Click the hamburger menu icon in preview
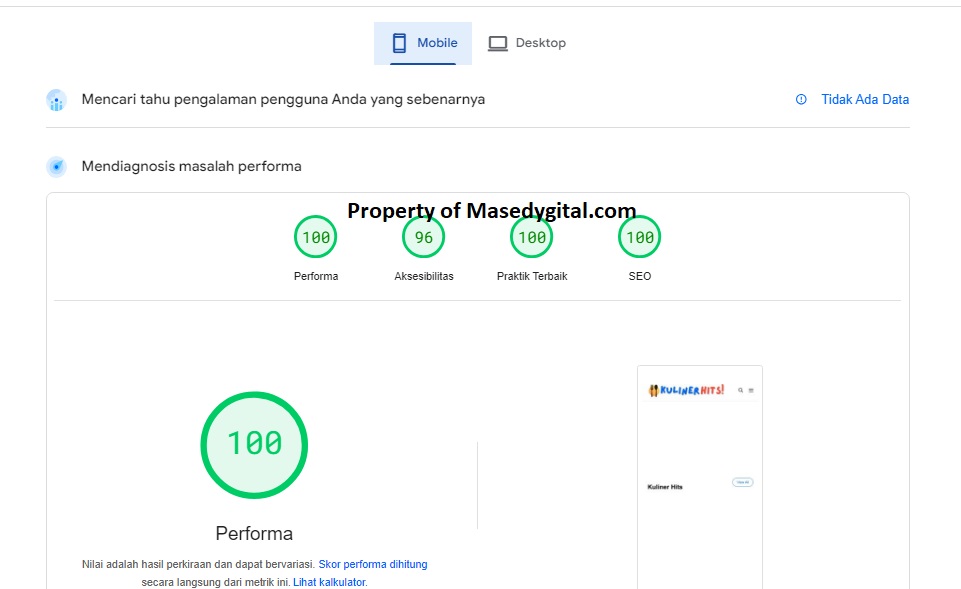 (x=751, y=390)
